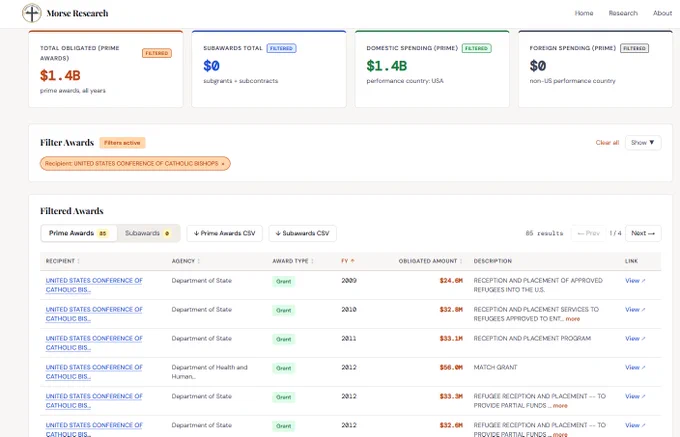Screen dimensions: 680x437
Task: Click the FILTERED badge on Total Obligated card
Action: pyautogui.click(x=157, y=53)
